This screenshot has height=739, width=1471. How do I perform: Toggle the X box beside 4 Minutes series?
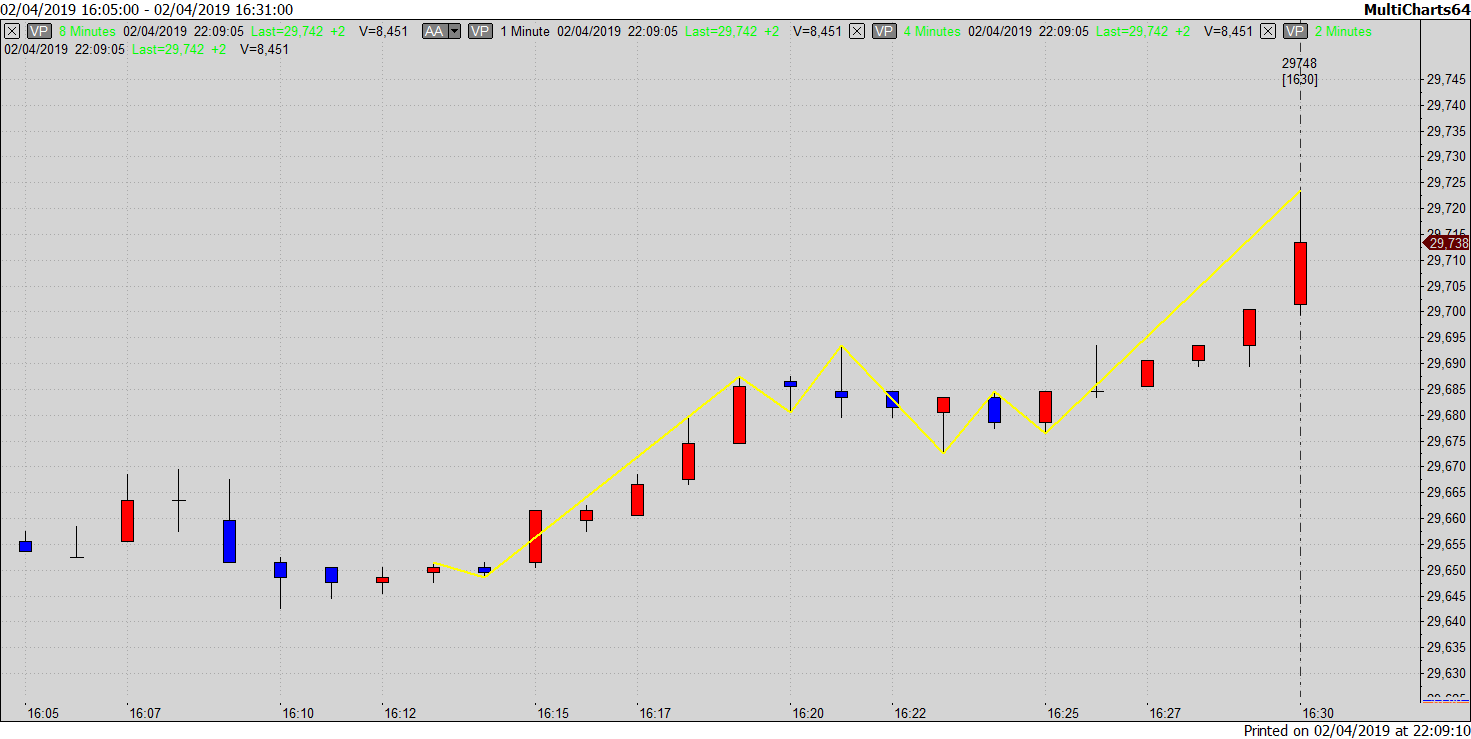[x=857, y=31]
